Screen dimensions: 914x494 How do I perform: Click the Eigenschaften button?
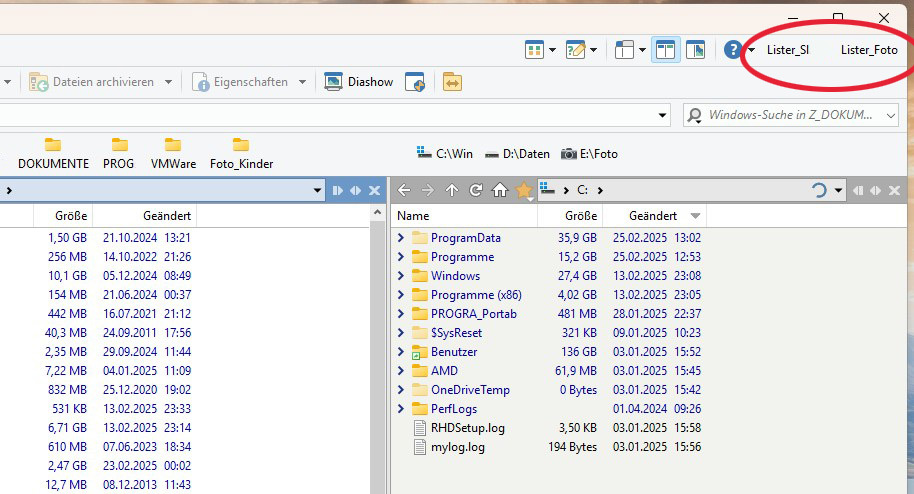coord(240,82)
